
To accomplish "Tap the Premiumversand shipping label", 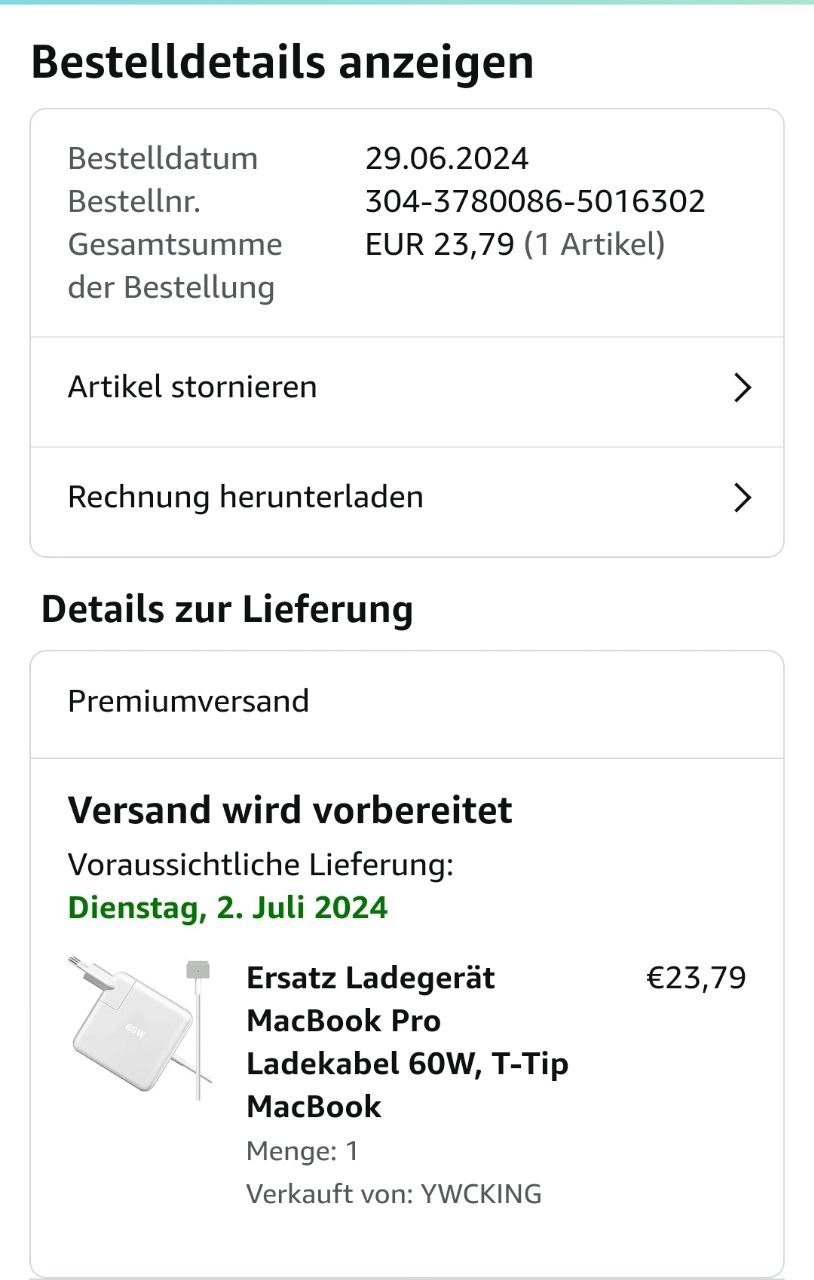I will coord(188,701).
